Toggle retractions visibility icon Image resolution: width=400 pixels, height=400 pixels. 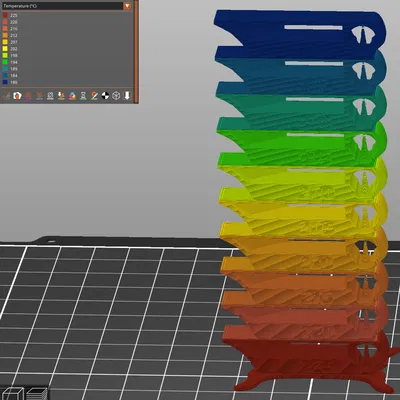[x=28, y=96]
